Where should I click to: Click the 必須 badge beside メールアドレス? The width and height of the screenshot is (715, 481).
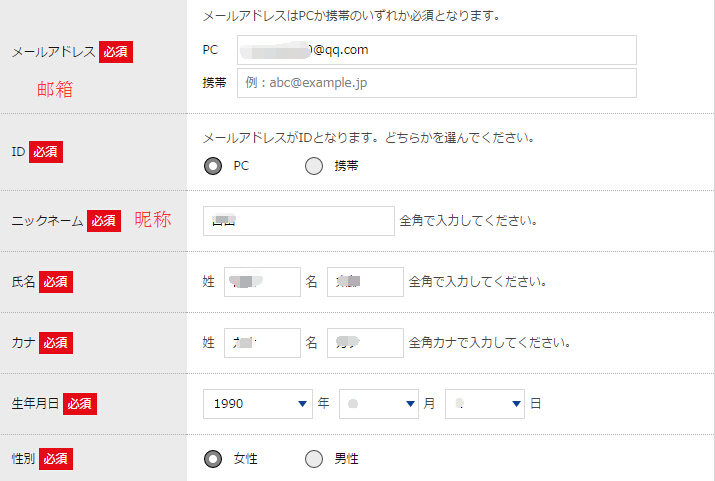click(x=116, y=52)
